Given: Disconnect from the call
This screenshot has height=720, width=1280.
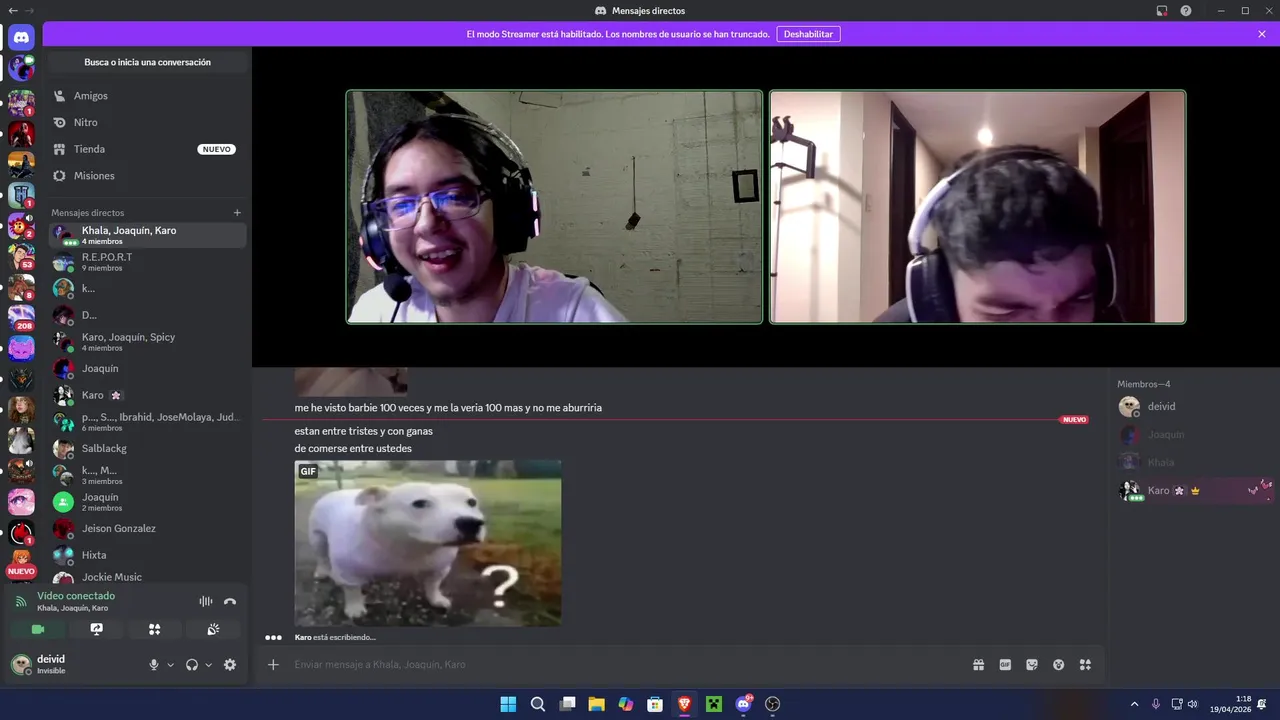Looking at the screenshot, I should click(x=230, y=601).
